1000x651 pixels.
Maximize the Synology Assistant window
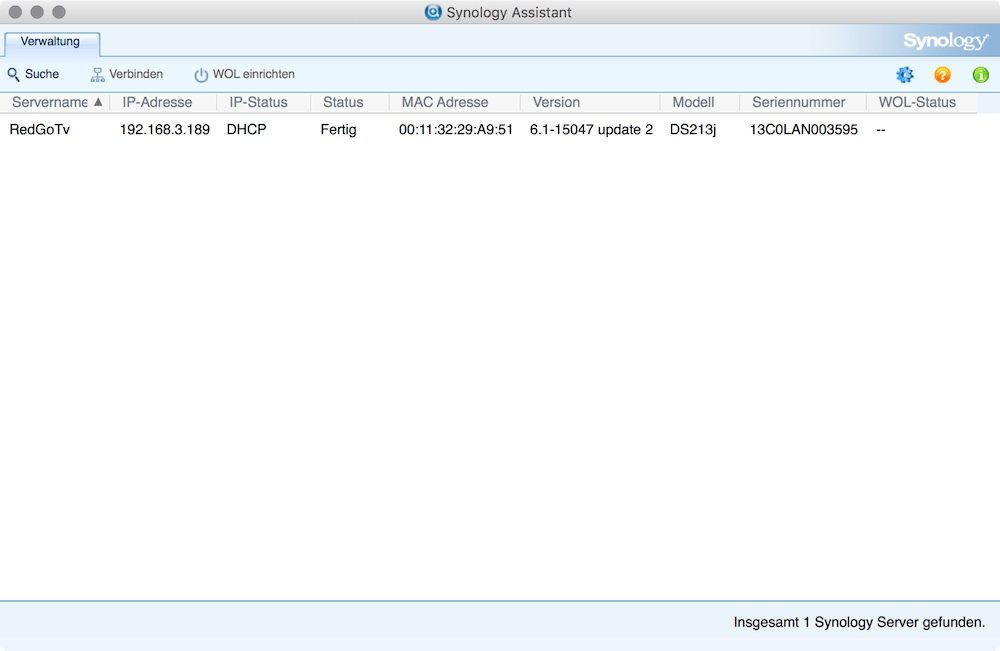pyautogui.click(x=59, y=12)
